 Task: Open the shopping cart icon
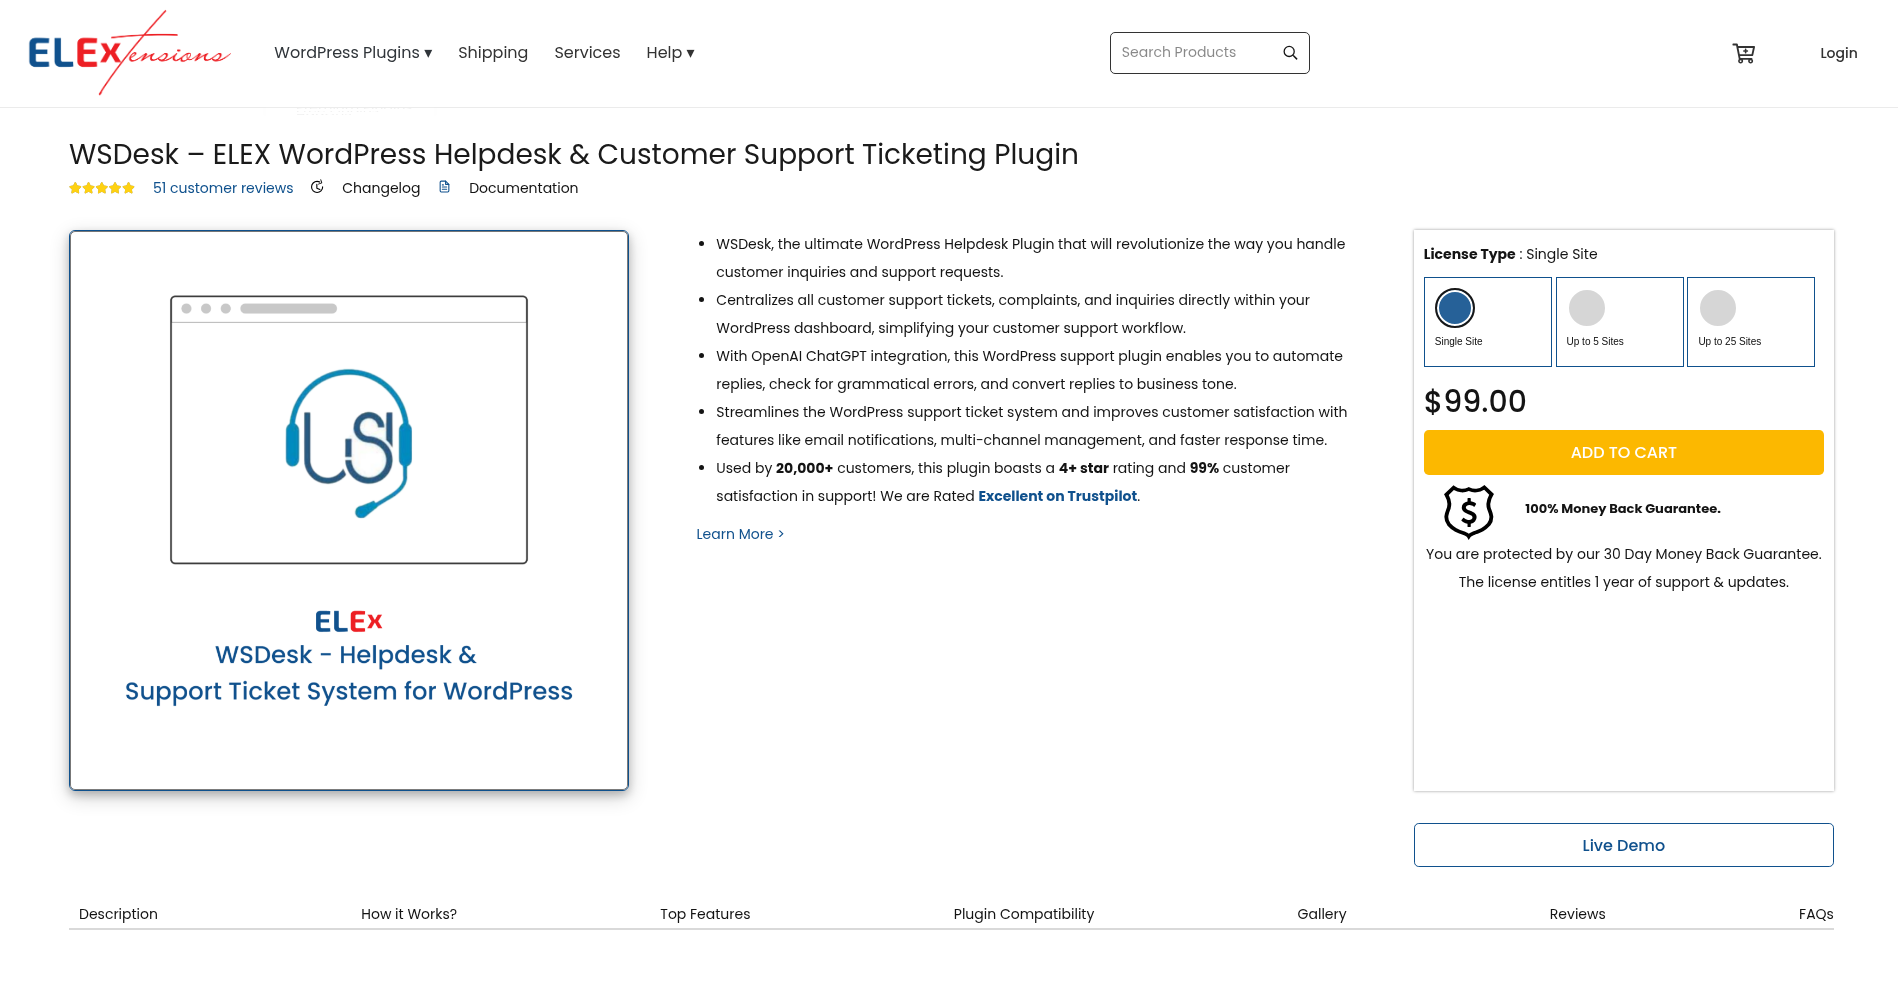click(1743, 53)
